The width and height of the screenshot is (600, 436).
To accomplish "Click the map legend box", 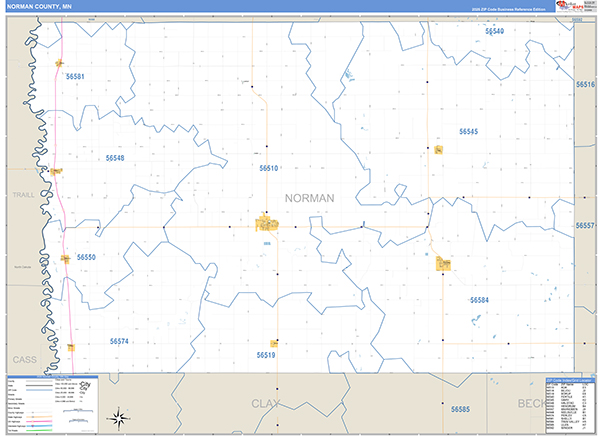I will pyautogui.click(x=52, y=404).
